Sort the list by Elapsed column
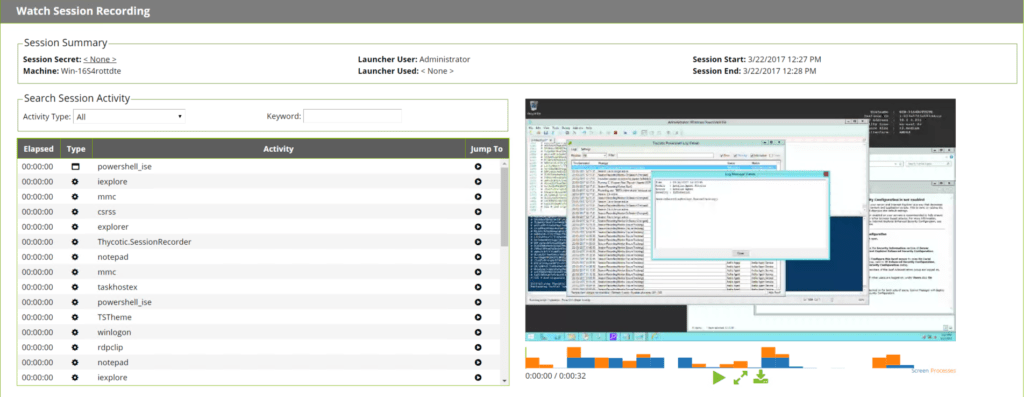Viewport: 1024px width, 397px height. pyautogui.click(x=39, y=149)
